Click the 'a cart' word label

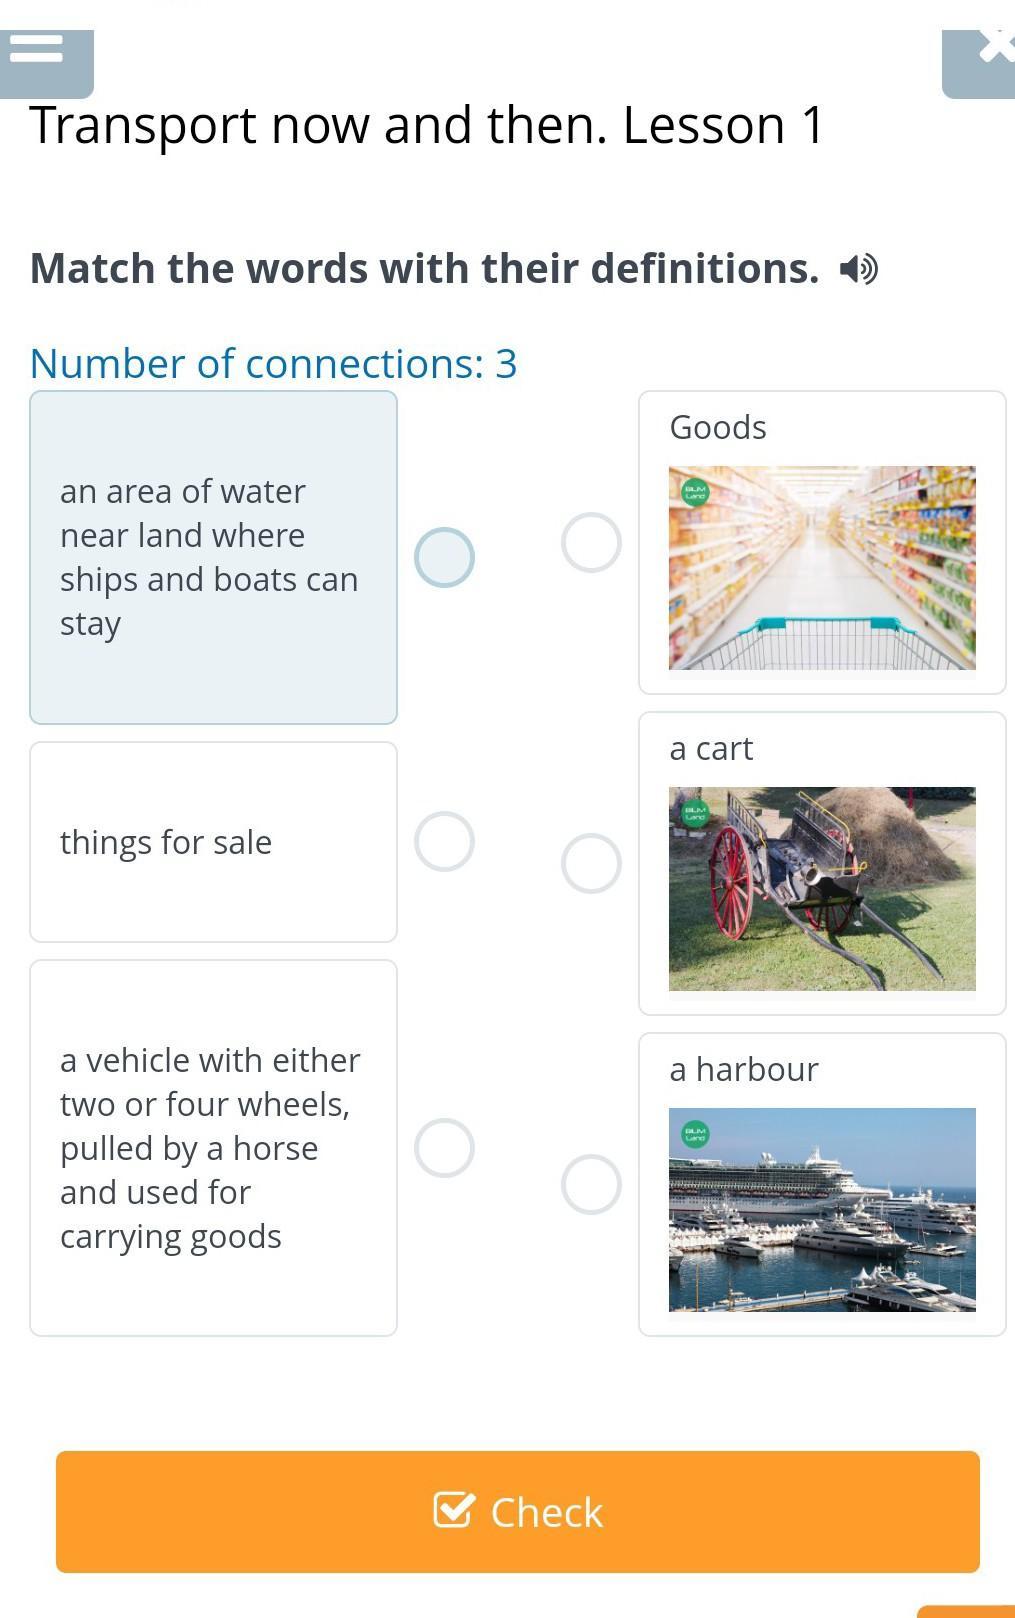pyautogui.click(x=711, y=748)
